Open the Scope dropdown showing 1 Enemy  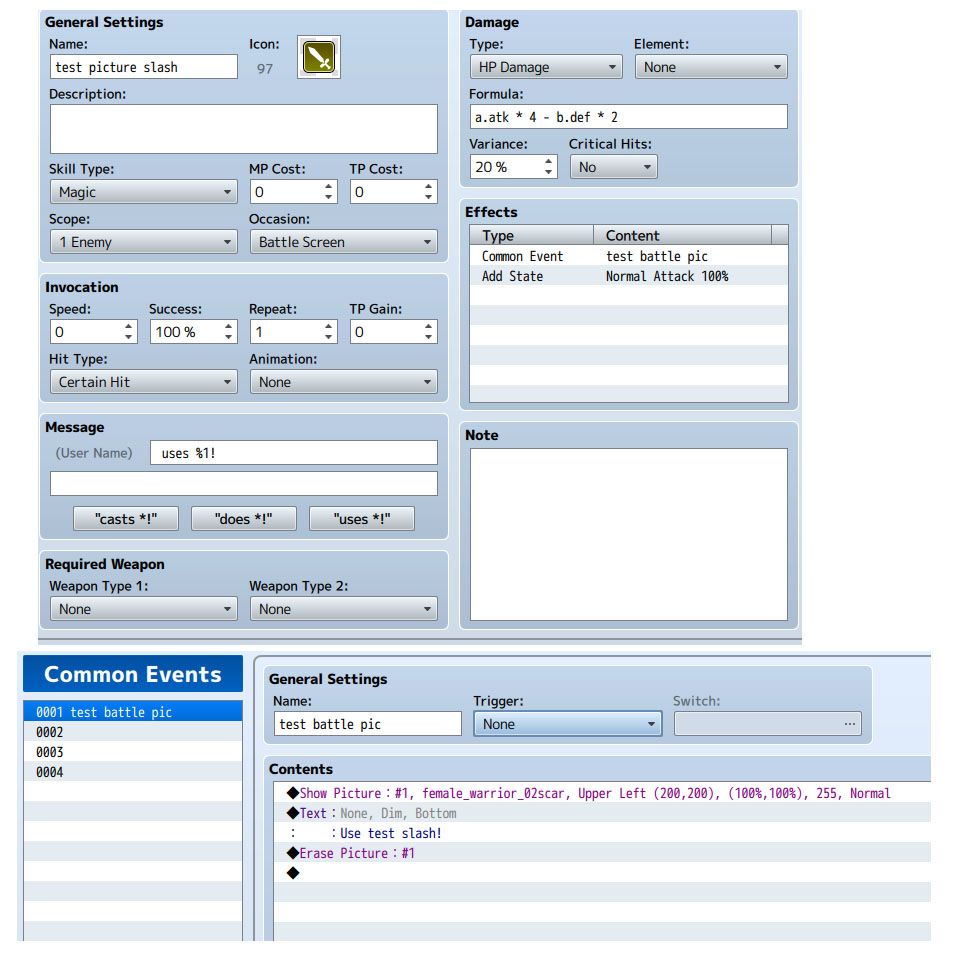pyautogui.click(x=144, y=242)
